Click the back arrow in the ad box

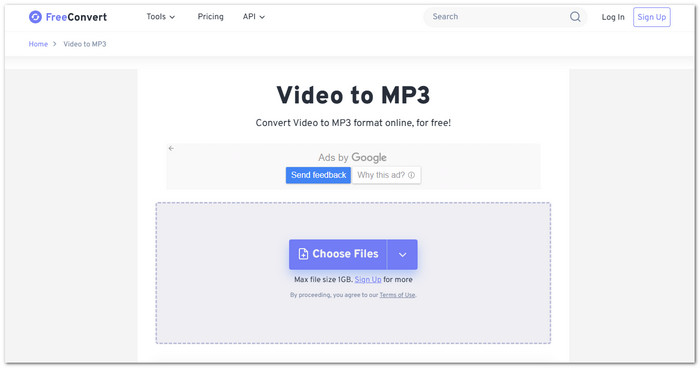pos(171,148)
